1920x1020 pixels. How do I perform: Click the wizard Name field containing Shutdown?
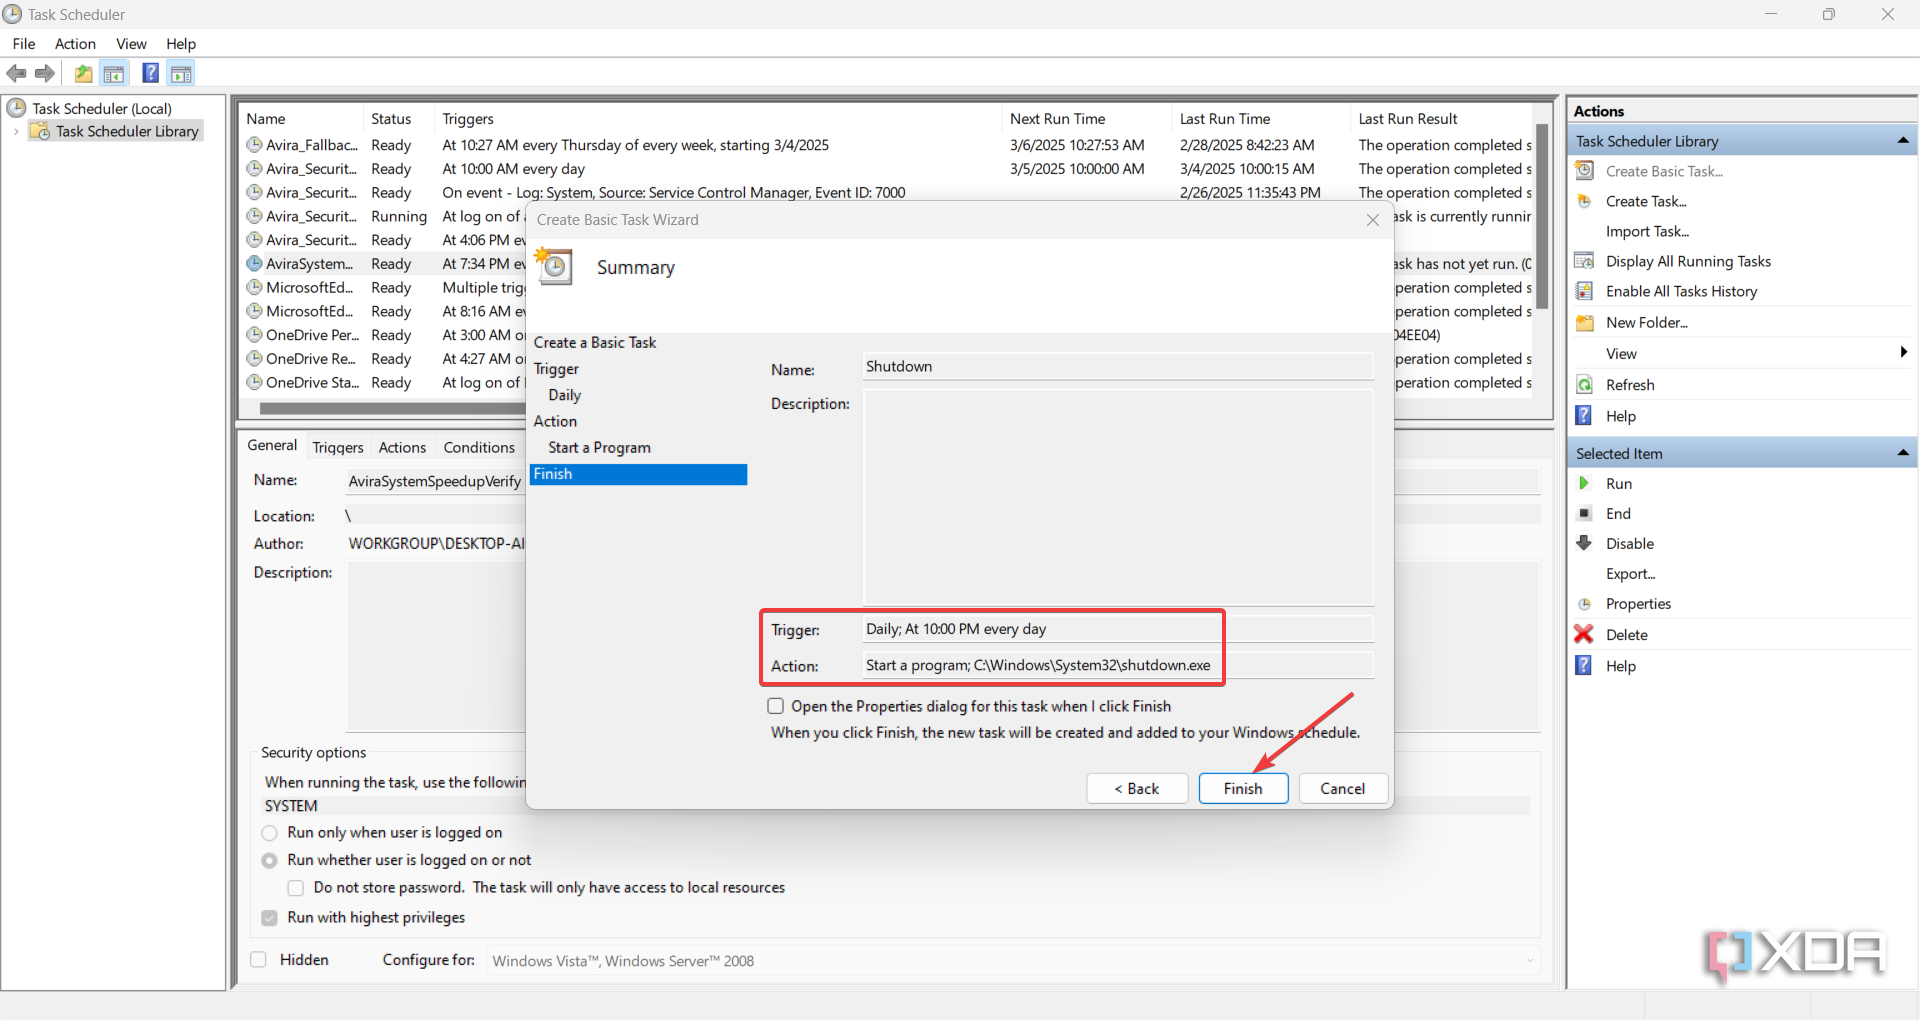[1118, 367]
